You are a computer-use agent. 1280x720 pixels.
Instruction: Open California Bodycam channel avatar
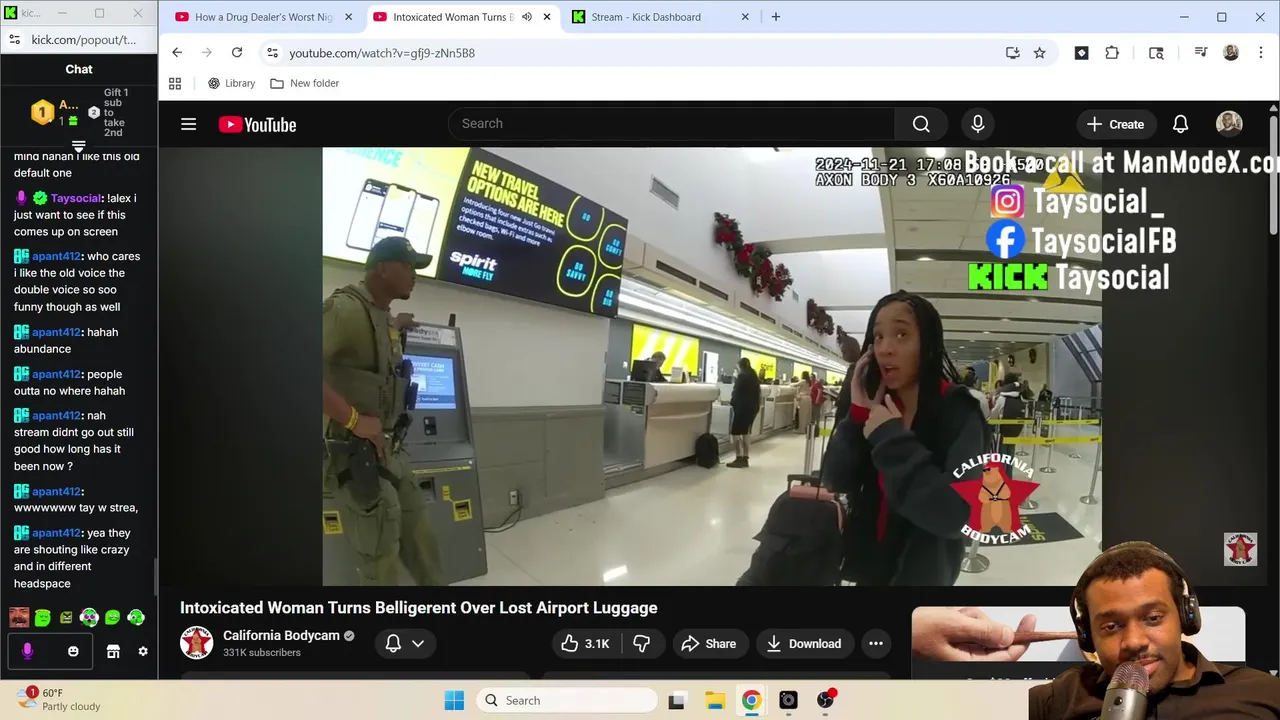click(197, 643)
